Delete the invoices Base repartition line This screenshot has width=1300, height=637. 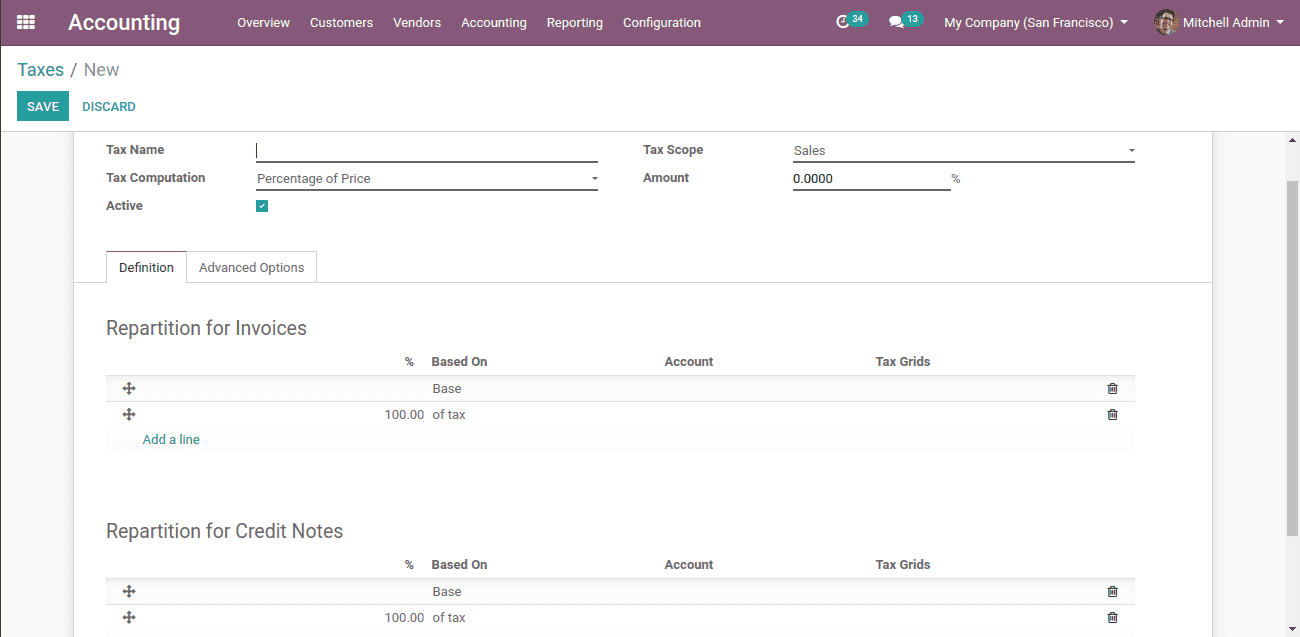[x=1112, y=389]
